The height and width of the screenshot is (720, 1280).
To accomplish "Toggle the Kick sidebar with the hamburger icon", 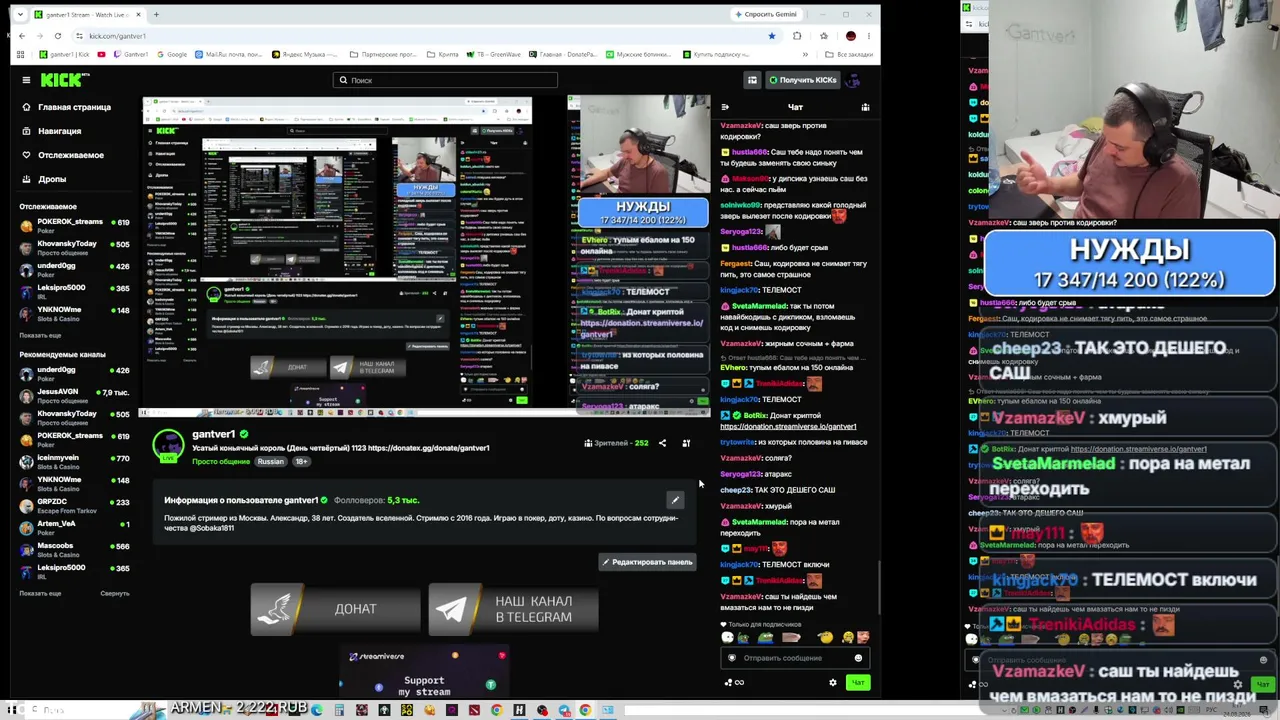I will 26,80.
